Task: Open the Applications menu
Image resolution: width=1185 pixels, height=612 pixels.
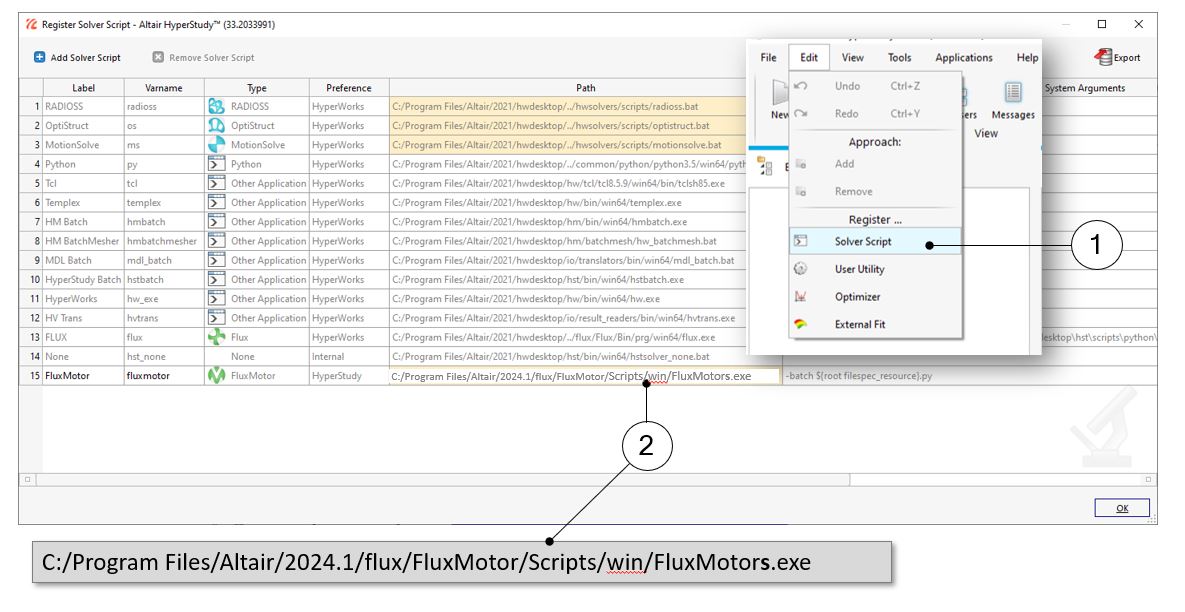Action: coord(963,58)
